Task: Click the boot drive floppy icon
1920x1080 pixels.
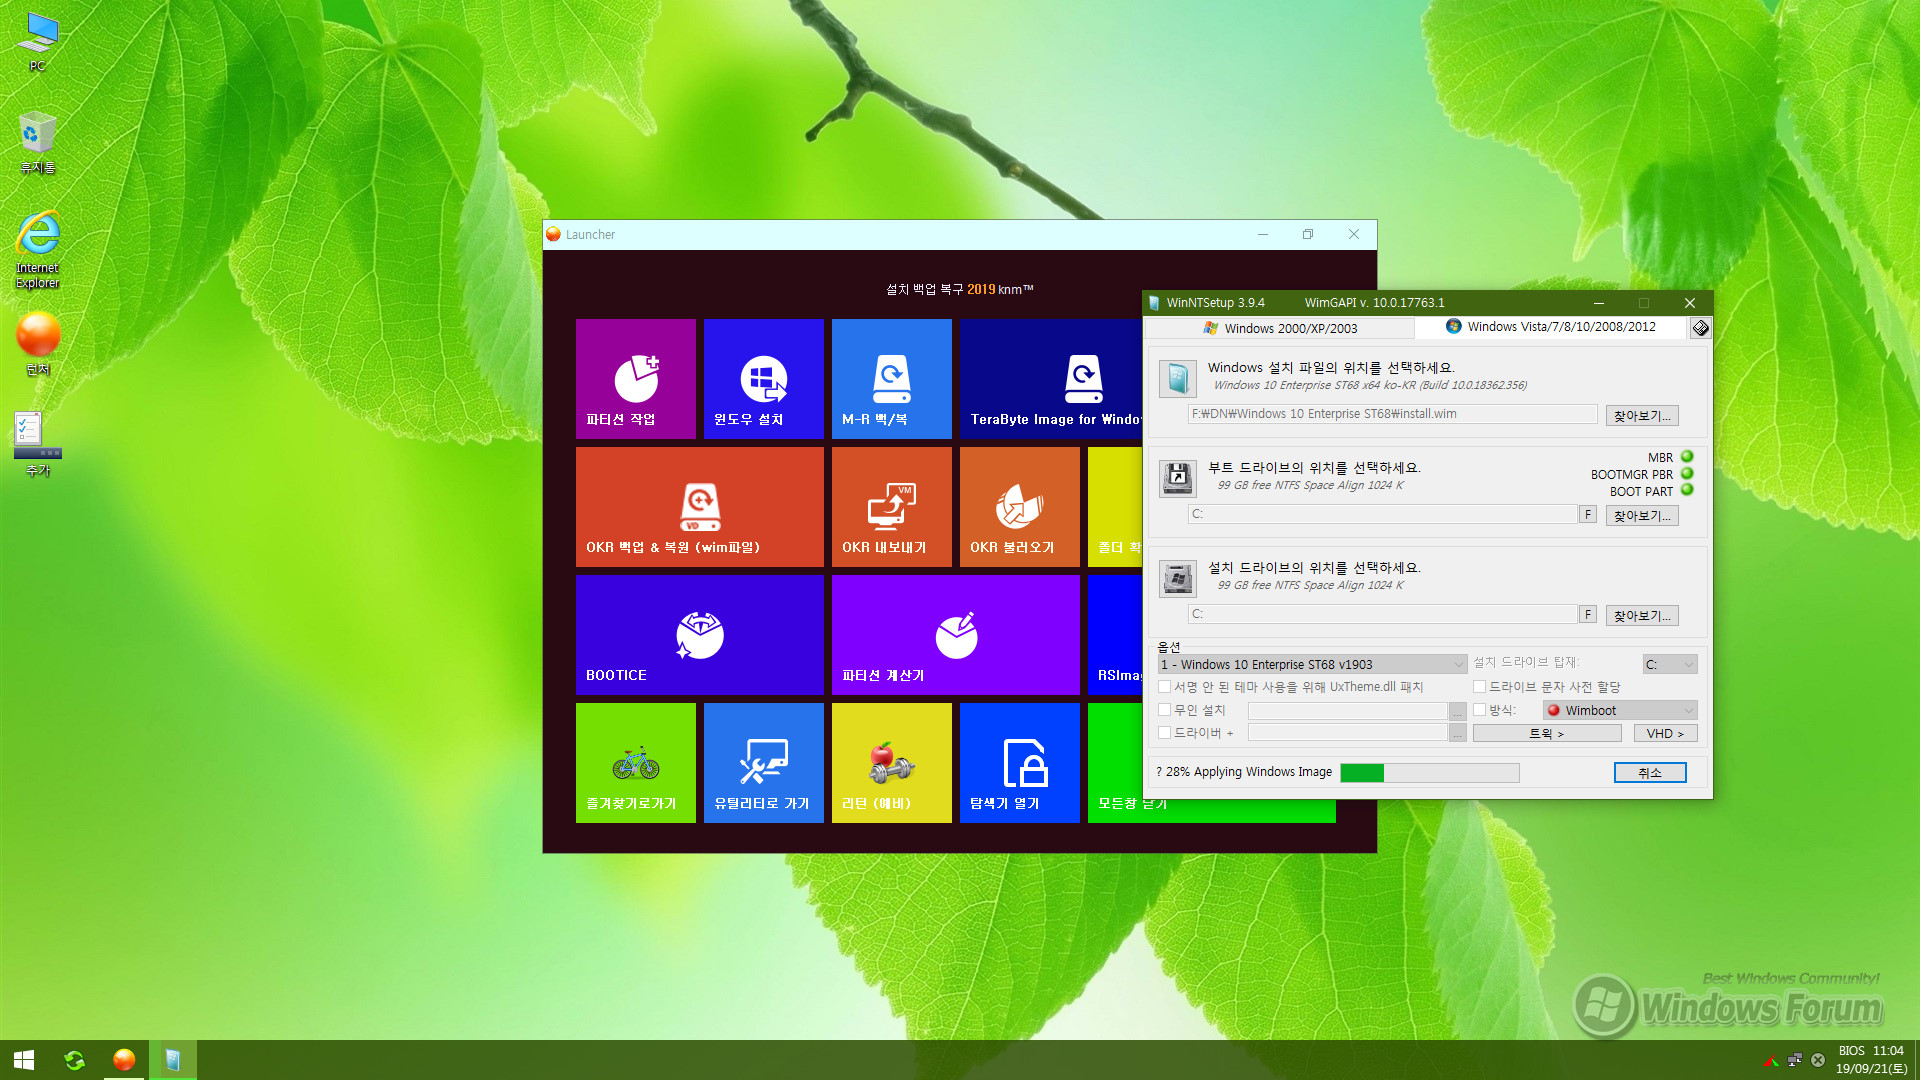Action: point(1177,478)
